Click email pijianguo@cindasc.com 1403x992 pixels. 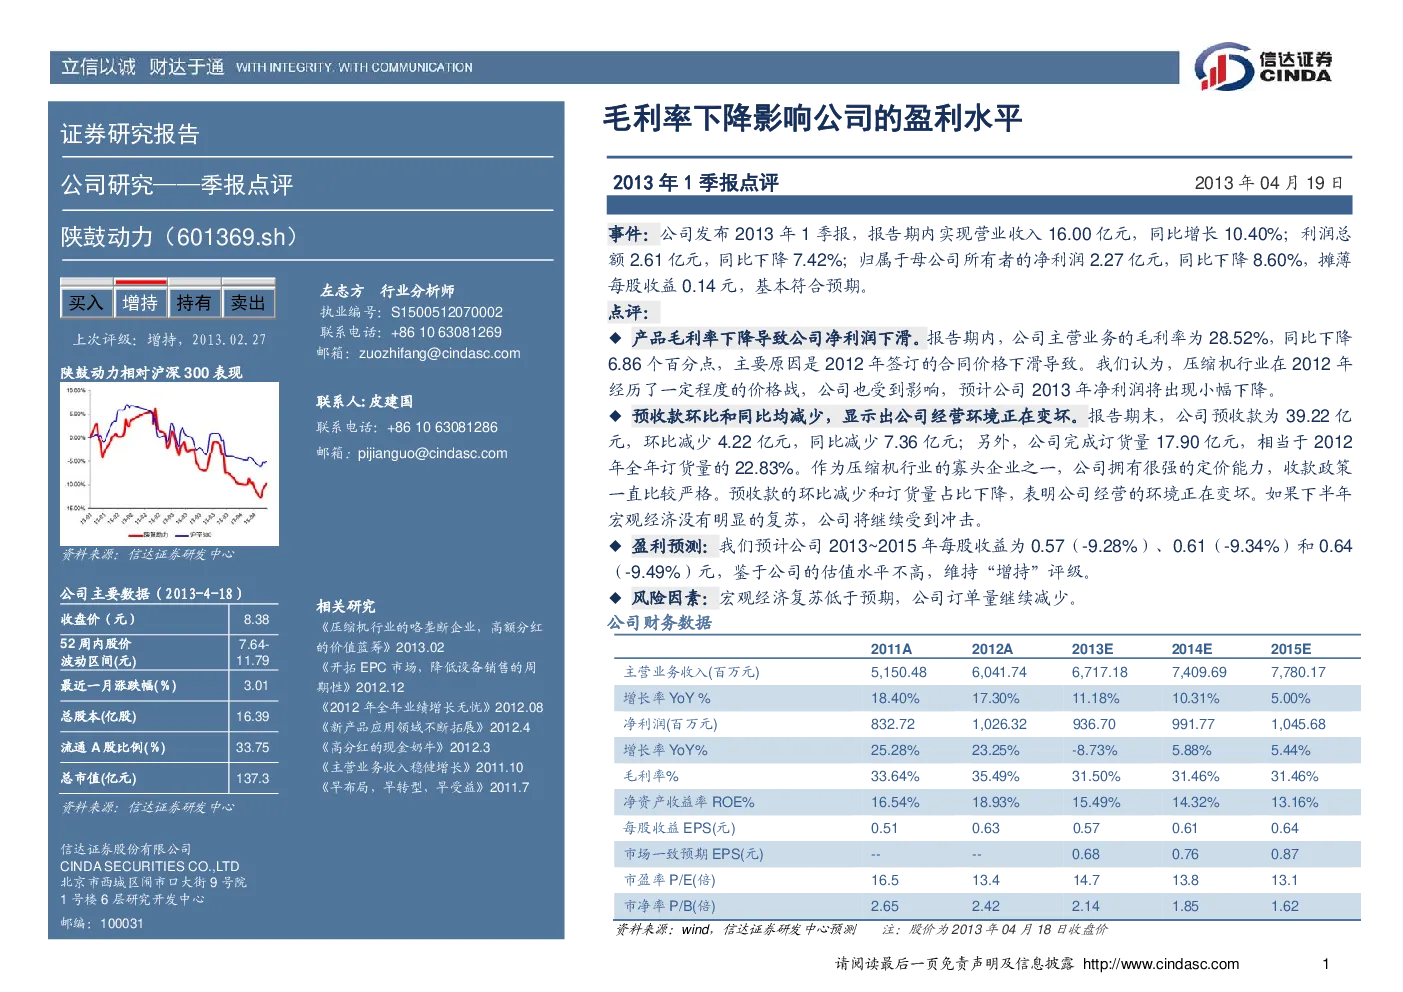(x=433, y=453)
